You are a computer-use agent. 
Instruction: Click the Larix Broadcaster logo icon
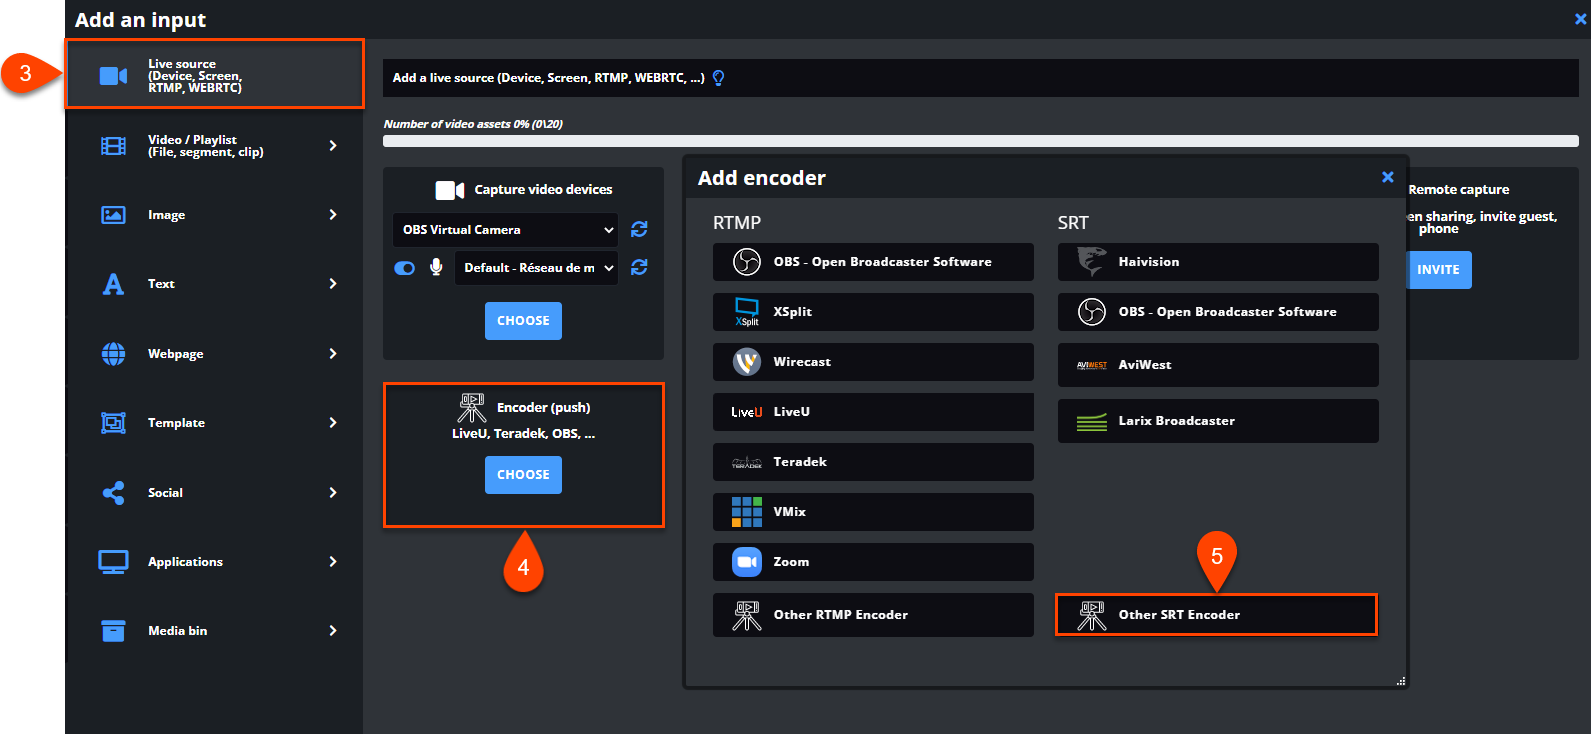click(1092, 422)
